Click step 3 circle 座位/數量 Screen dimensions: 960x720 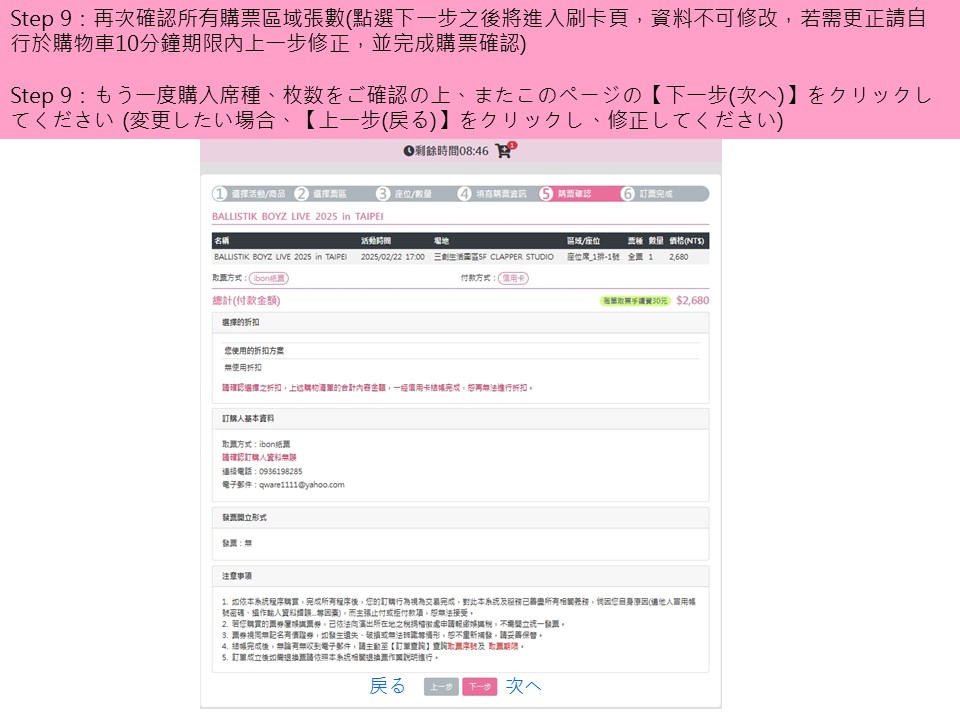[x=383, y=194]
